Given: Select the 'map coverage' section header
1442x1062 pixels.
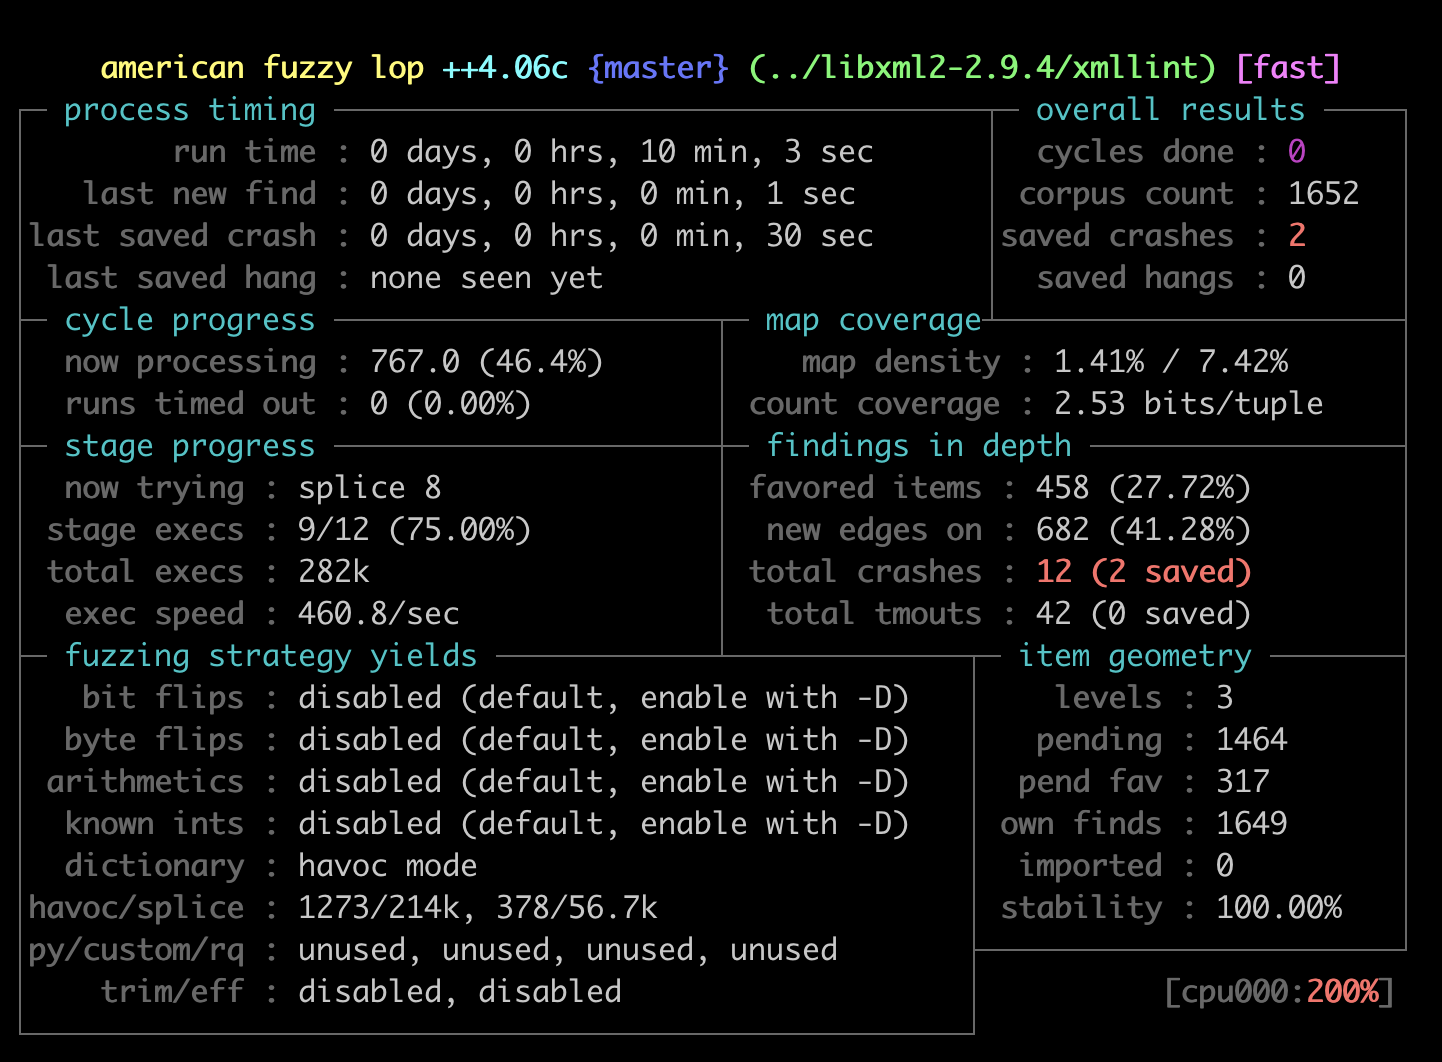Looking at the screenshot, I should 873,320.
